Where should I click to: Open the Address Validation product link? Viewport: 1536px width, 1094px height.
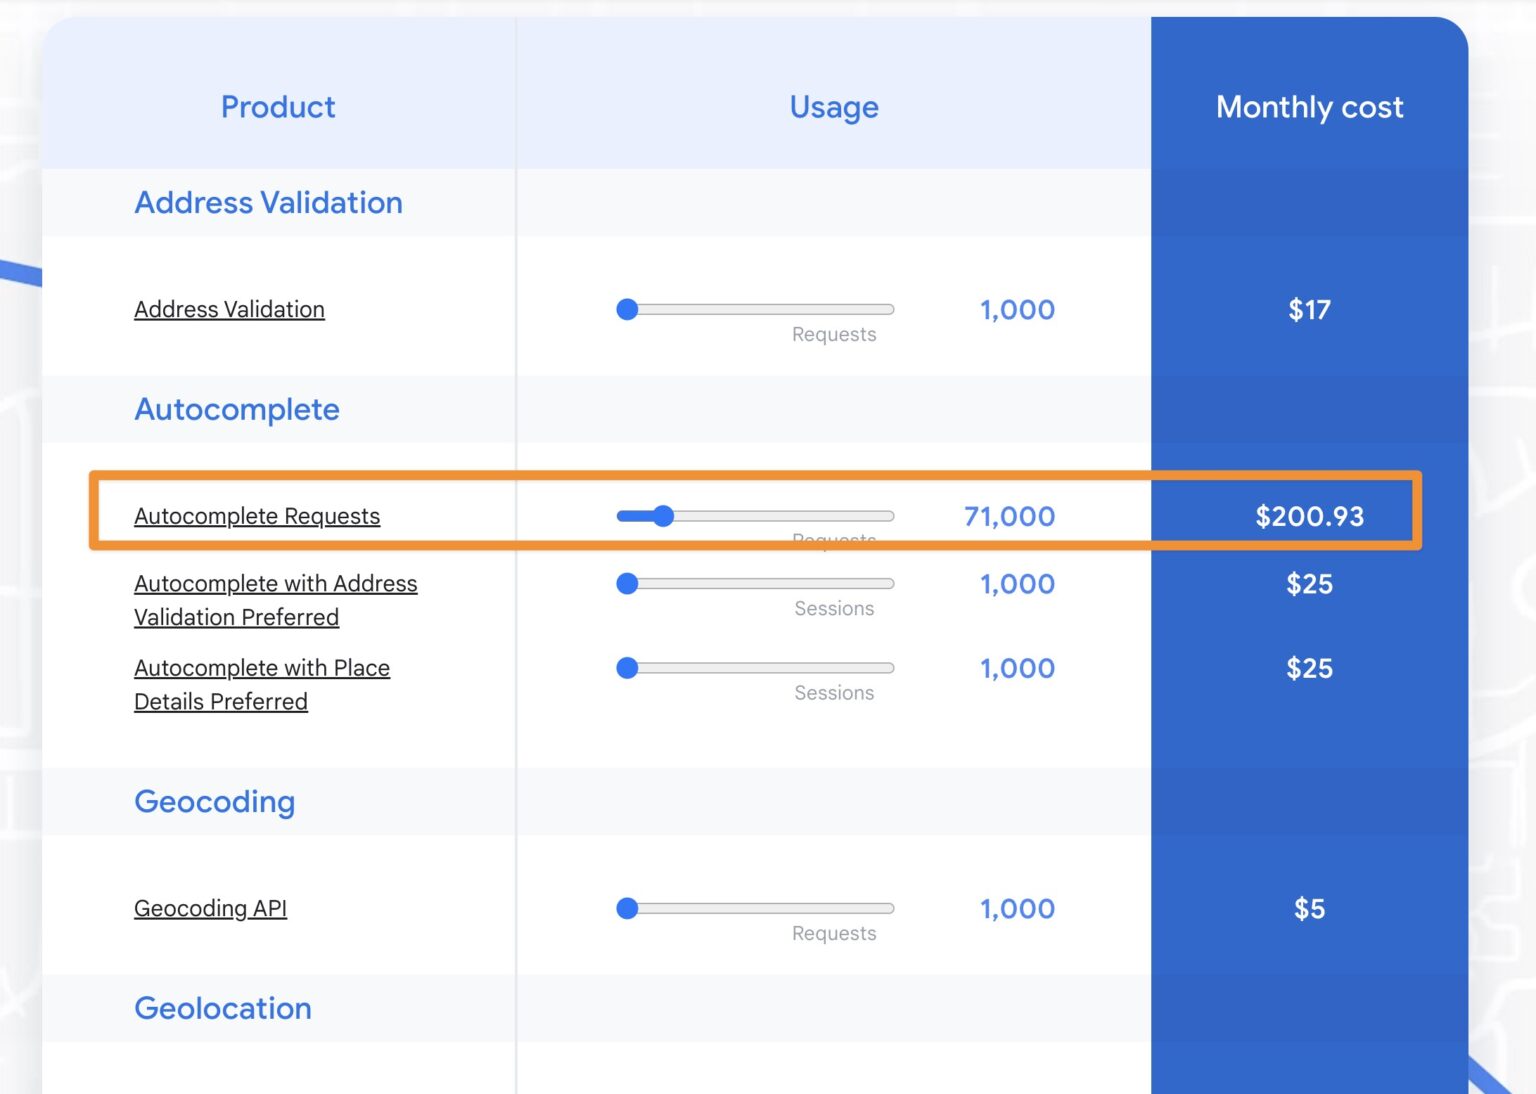click(x=229, y=310)
